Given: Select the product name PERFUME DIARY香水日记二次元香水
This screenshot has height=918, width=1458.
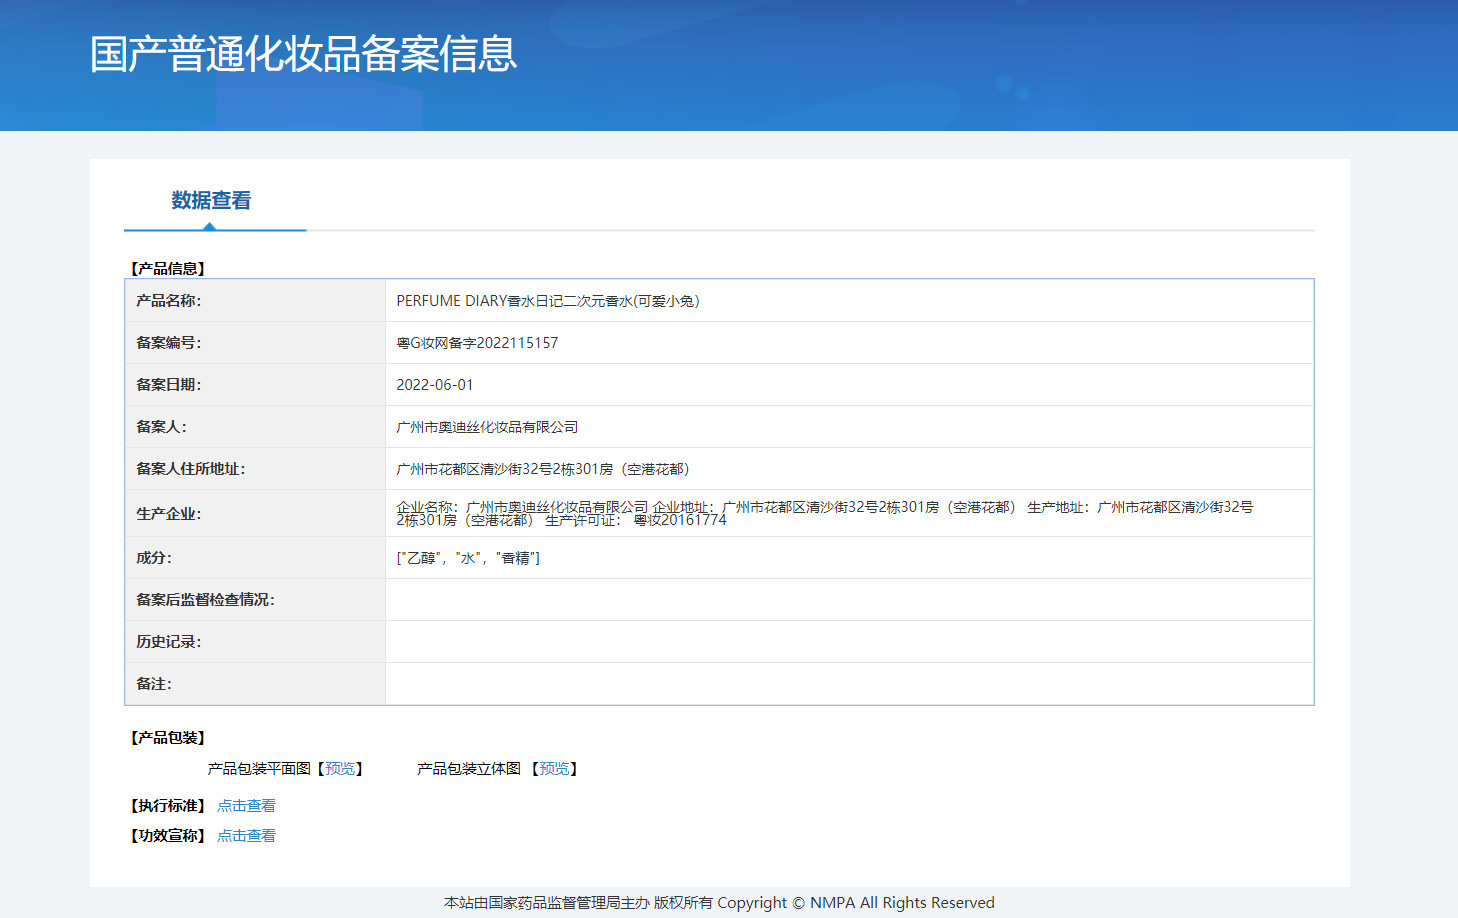Looking at the screenshot, I should click(548, 300).
